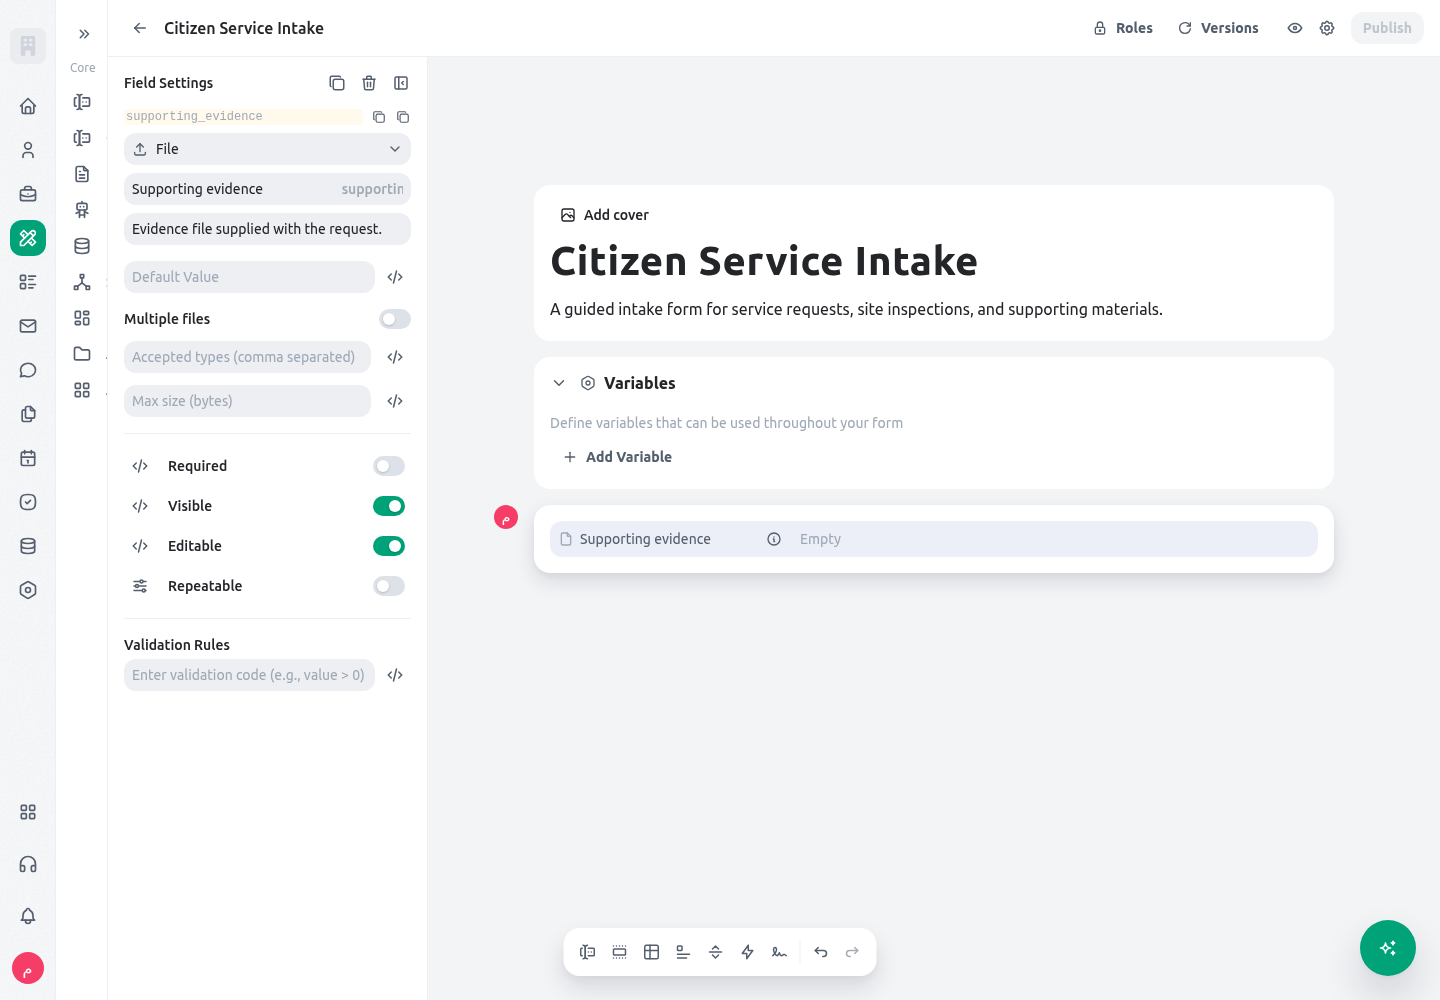Open code expression for Required
The height and width of the screenshot is (1000, 1440).
coord(140,466)
